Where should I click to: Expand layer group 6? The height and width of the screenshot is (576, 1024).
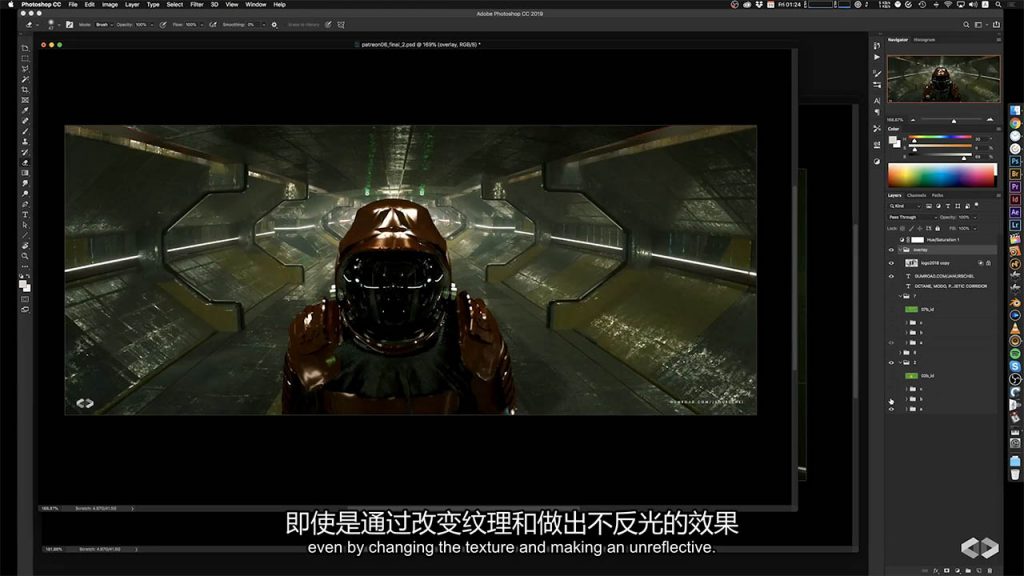(900, 353)
